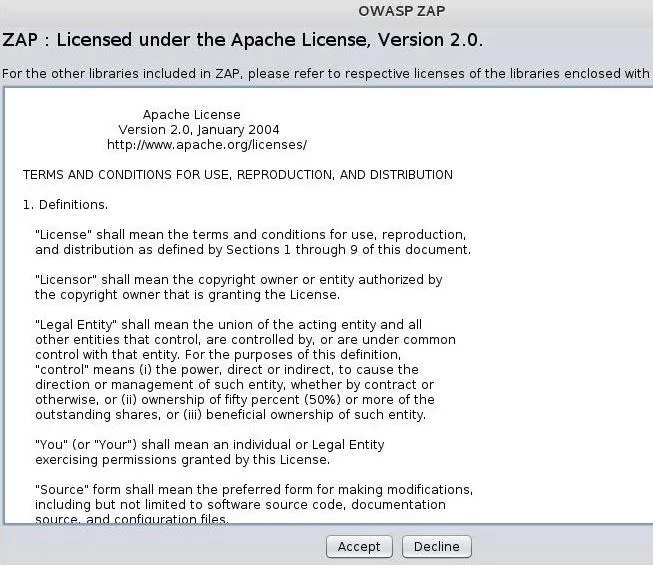Decline the license agreement
653x565 pixels.
pyautogui.click(x=436, y=546)
